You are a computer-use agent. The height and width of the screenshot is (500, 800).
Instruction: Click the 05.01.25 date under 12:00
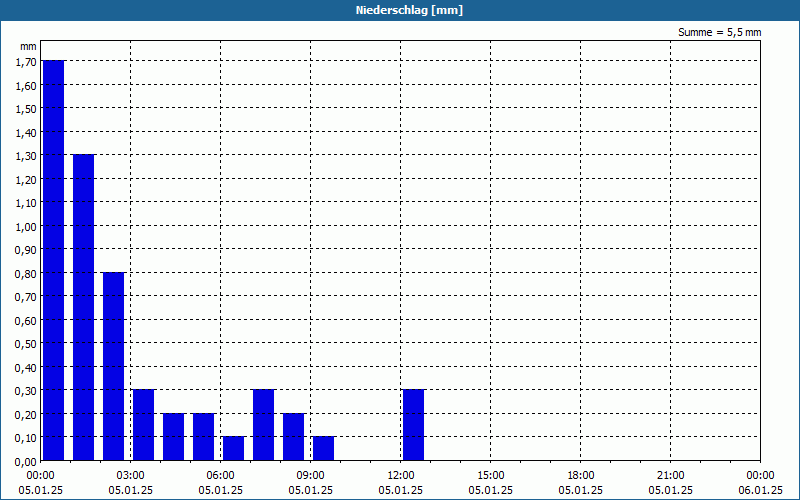401,490
